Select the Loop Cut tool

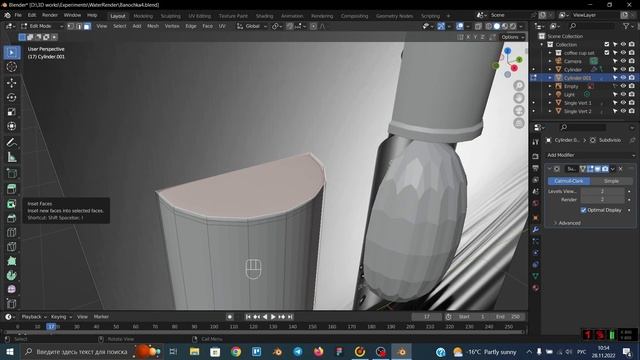[11, 232]
